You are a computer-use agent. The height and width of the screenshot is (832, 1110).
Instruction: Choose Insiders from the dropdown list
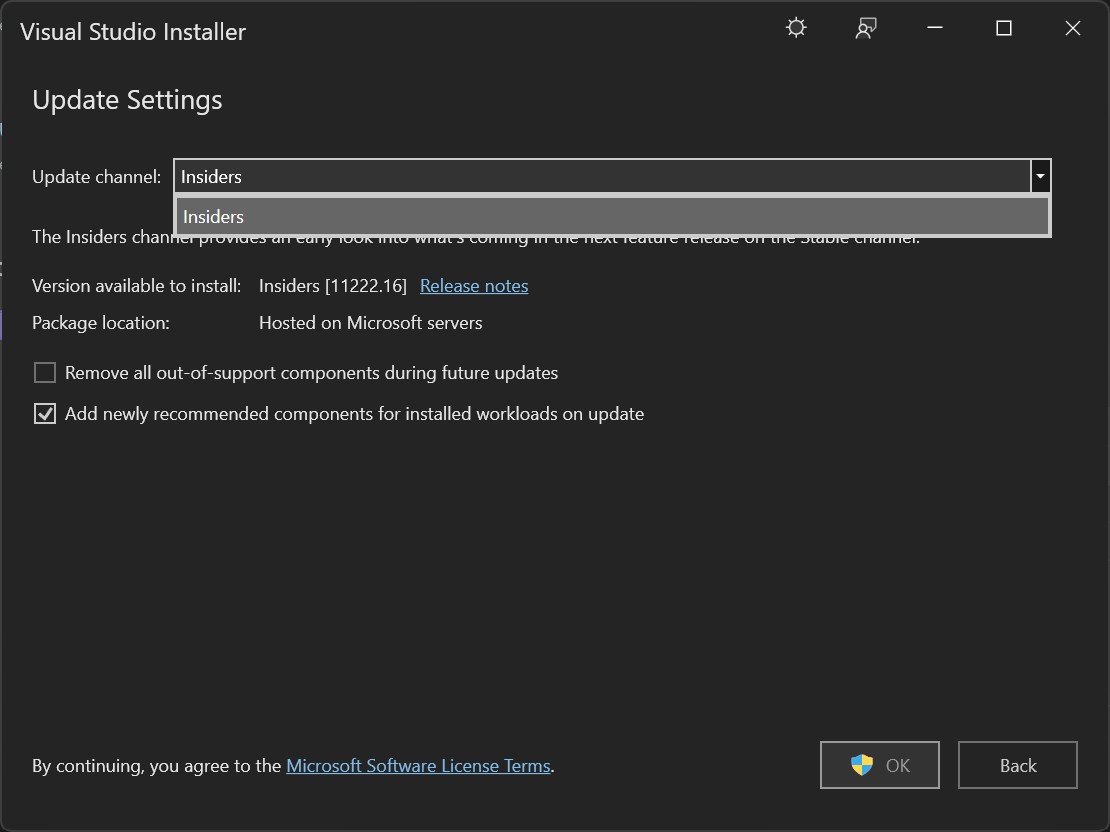click(612, 216)
